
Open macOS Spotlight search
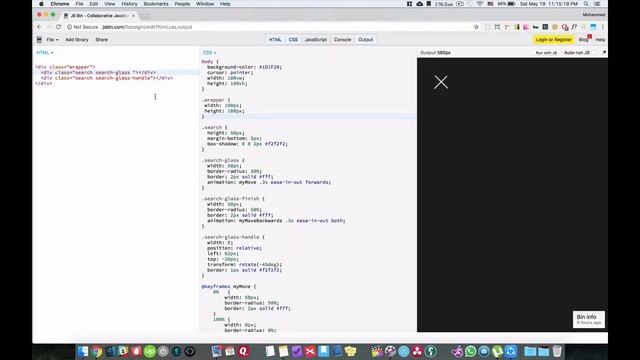click(x=586, y=4)
